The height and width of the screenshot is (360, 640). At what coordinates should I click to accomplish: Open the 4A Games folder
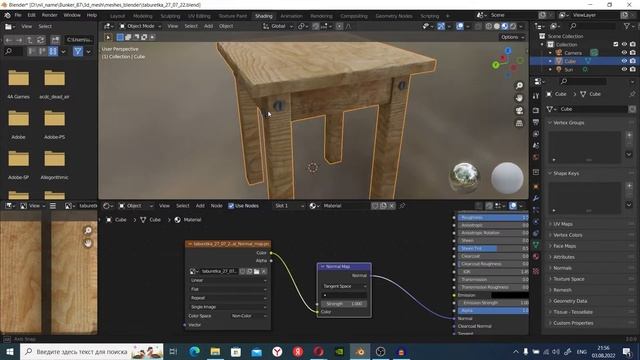(x=18, y=84)
